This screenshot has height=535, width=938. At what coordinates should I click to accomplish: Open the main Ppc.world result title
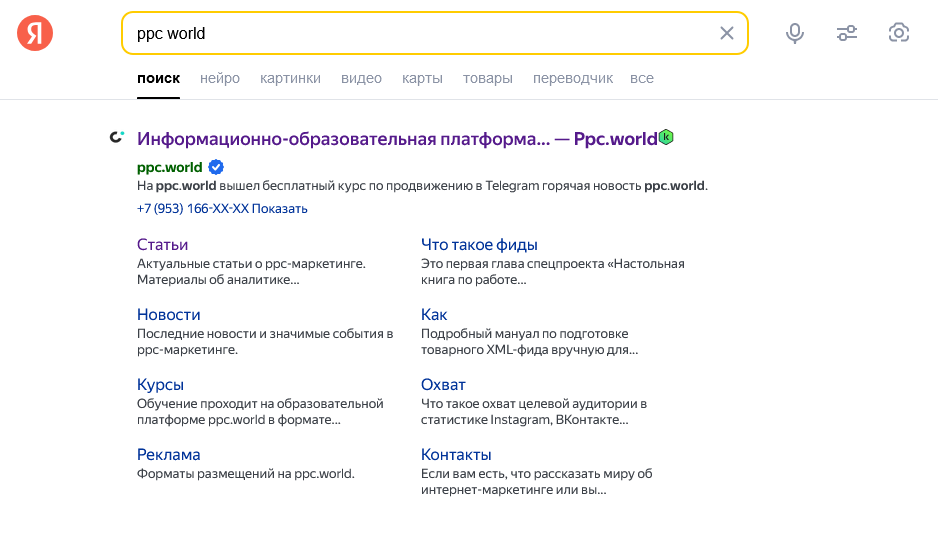397,138
